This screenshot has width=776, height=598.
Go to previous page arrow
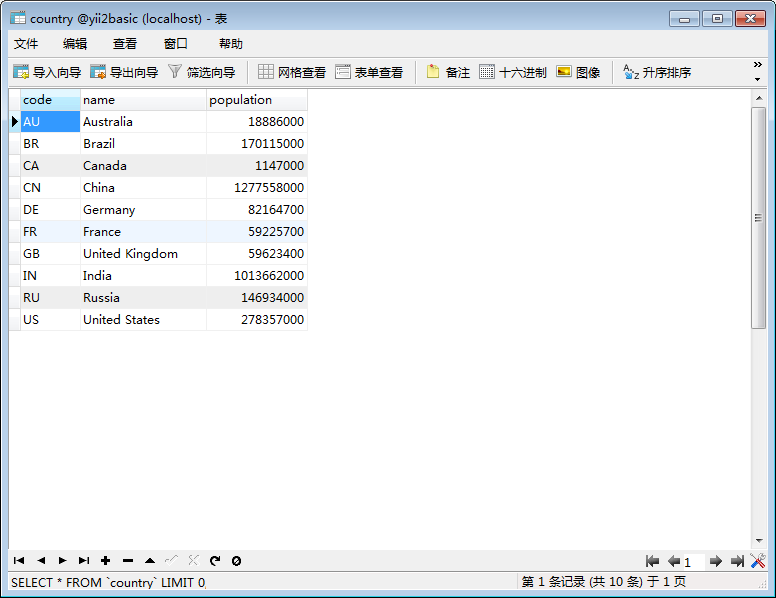[x=674, y=561]
